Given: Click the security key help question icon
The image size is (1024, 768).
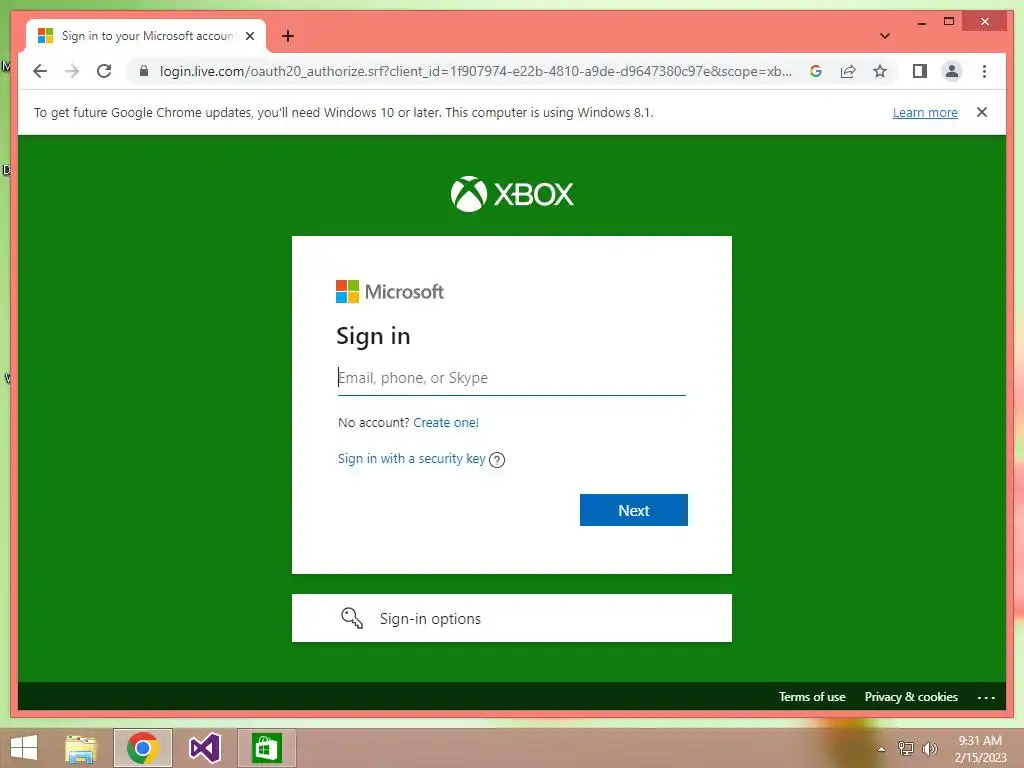Looking at the screenshot, I should 497,460.
